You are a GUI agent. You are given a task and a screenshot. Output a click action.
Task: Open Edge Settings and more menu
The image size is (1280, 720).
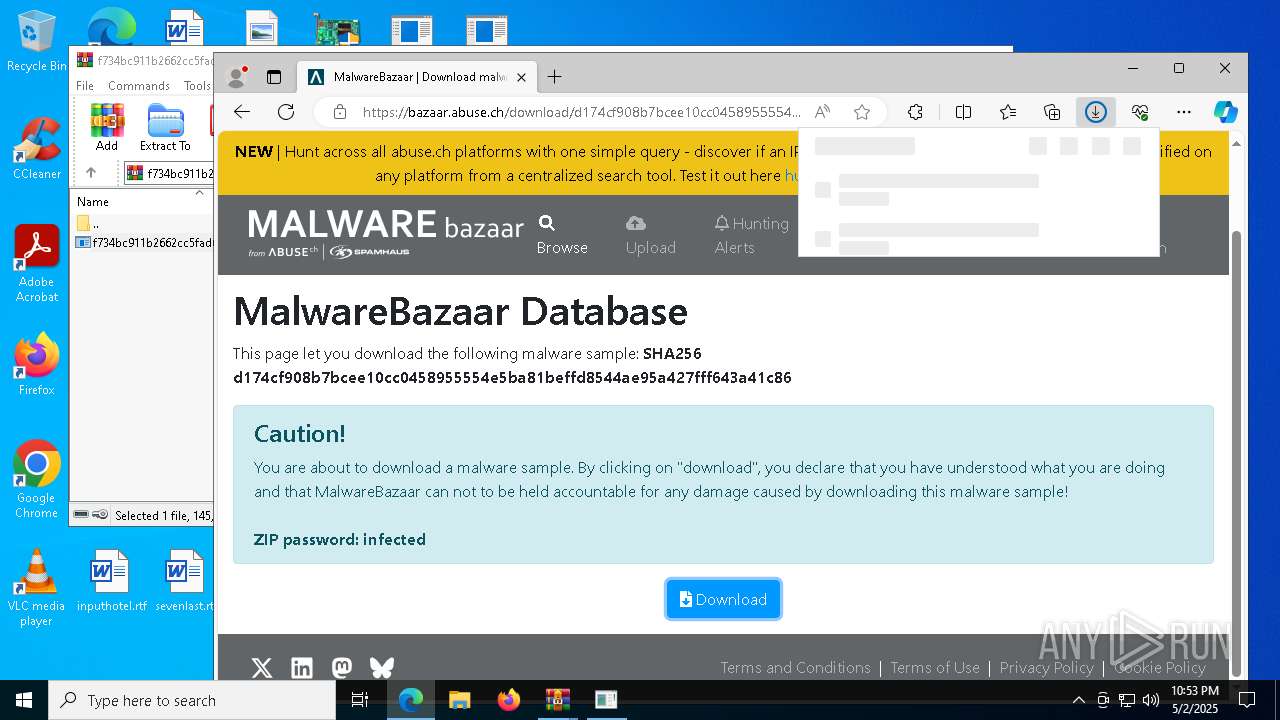[1184, 112]
